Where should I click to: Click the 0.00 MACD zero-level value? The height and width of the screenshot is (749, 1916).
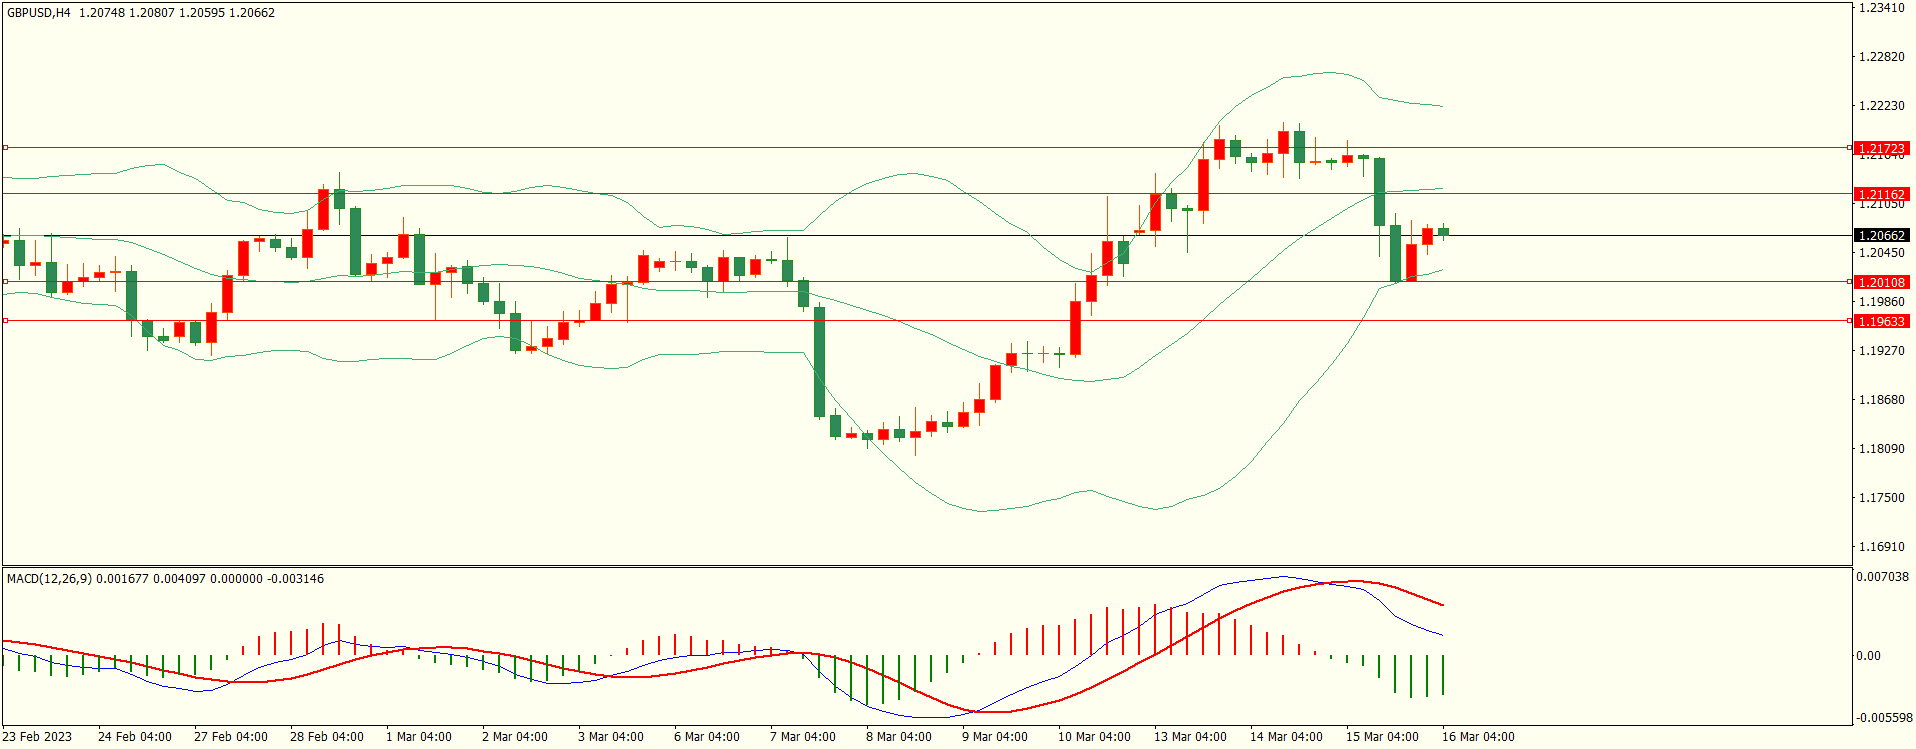(x=1868, y=656)
